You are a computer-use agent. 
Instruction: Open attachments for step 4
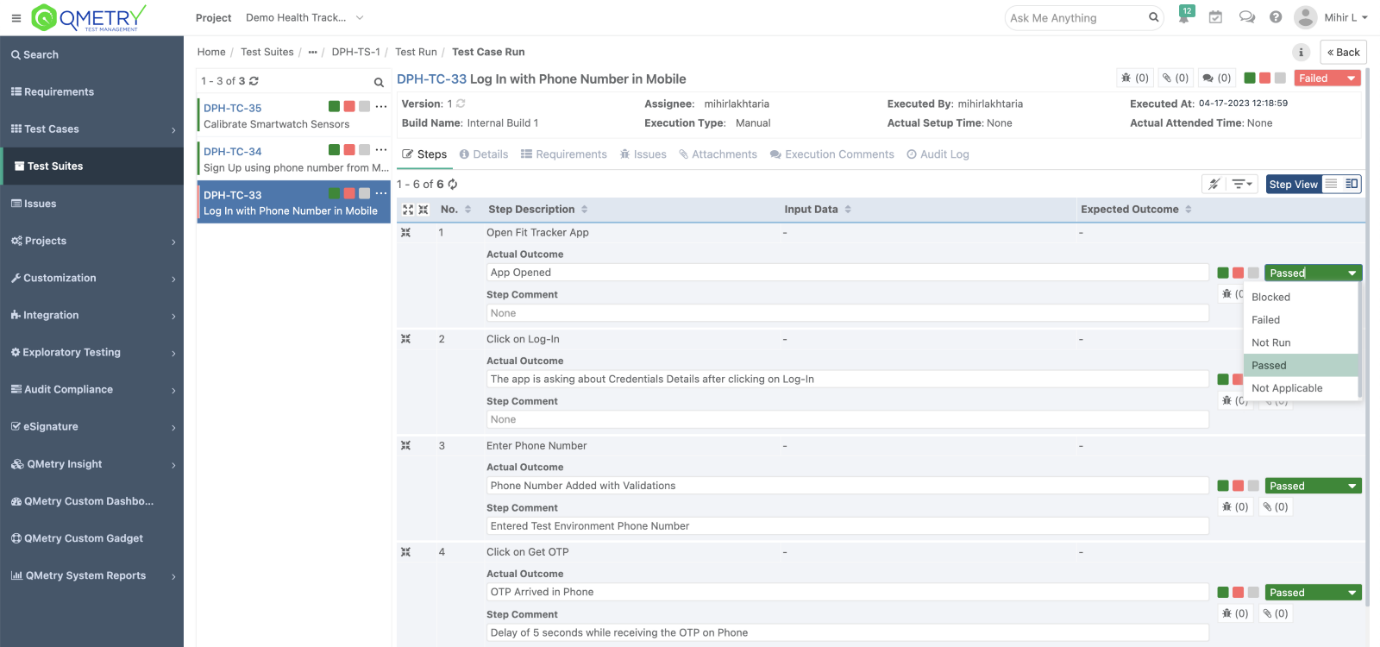tap(1275, 614)
